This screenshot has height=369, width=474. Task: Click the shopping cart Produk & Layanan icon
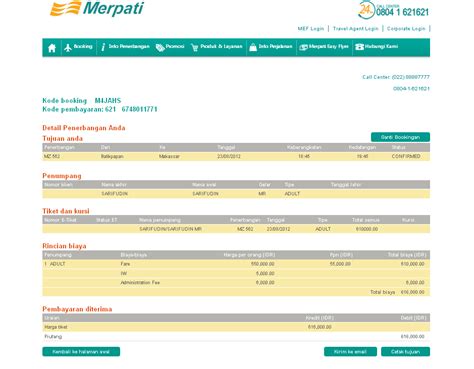coord(195,48)
